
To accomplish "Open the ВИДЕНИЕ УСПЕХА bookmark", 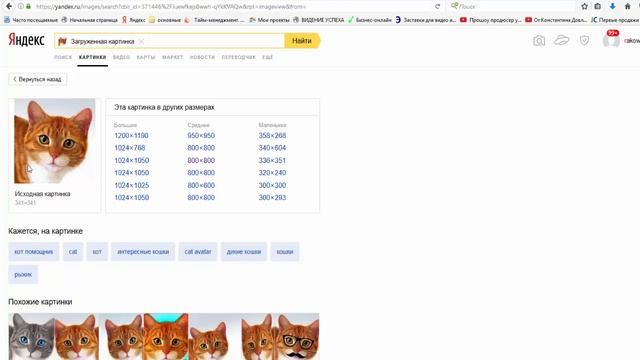I will pos(318,20).
